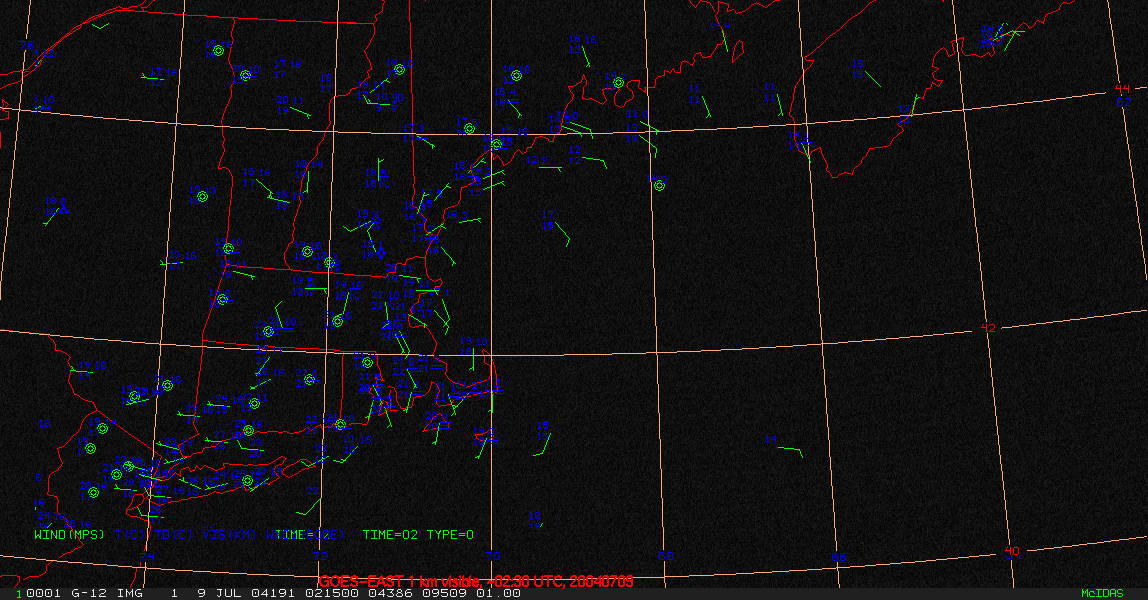Click the 04386 value in status bar
Image resolution: width=1148 pixels, height=600 pixels.
pyautogui.click(x=390, y=593)
